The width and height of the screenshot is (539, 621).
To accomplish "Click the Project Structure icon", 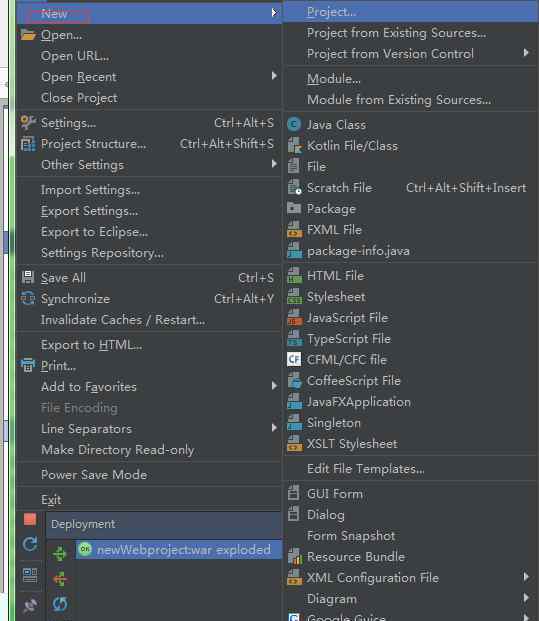I will click(28, 144).
